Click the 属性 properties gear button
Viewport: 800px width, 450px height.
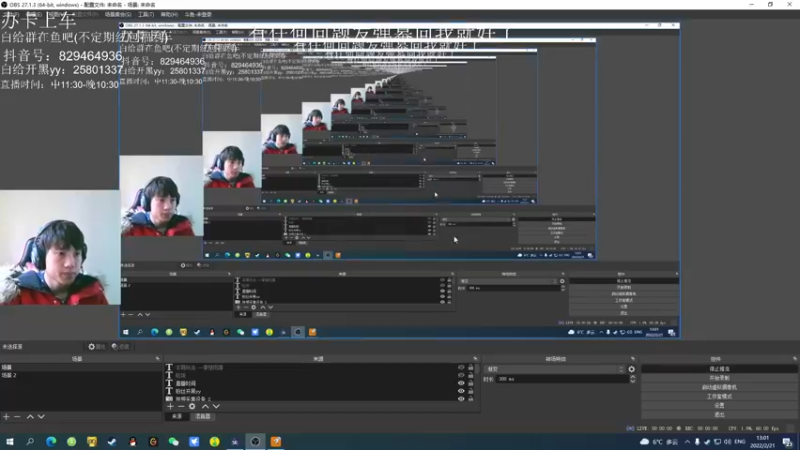tap(96, 347)
